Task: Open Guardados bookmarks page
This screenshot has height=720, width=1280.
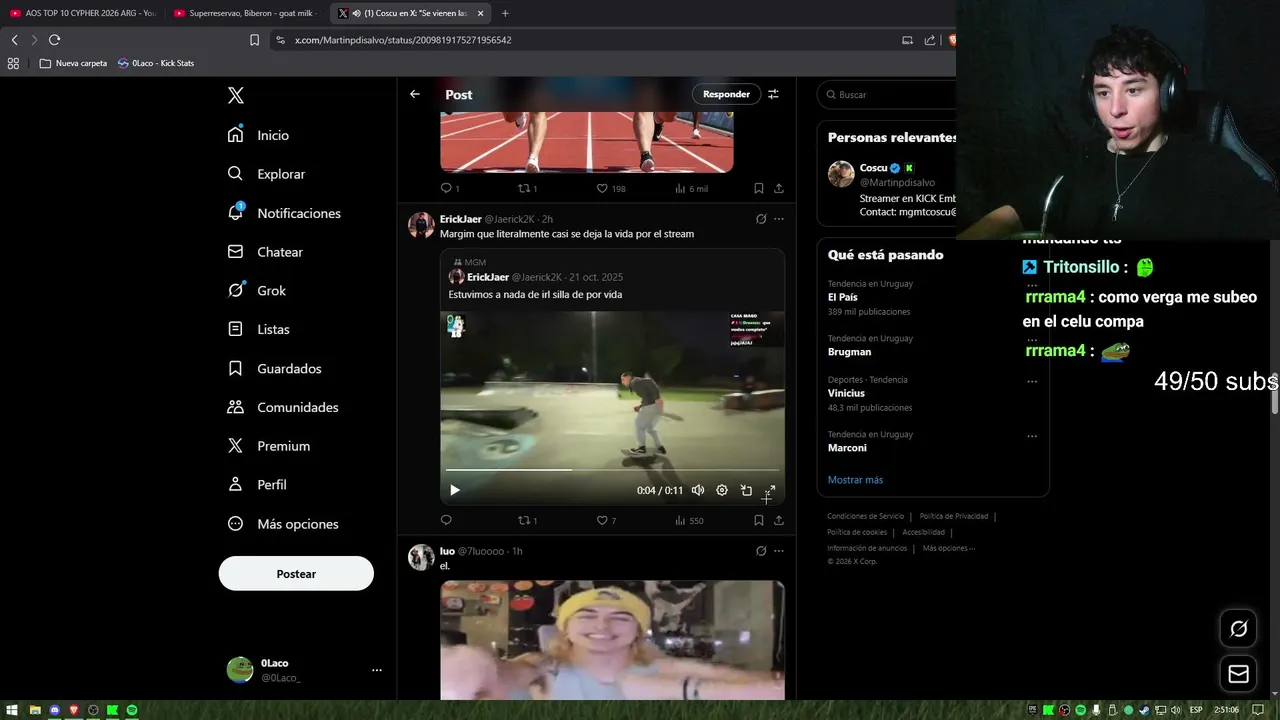Action: 275,369
